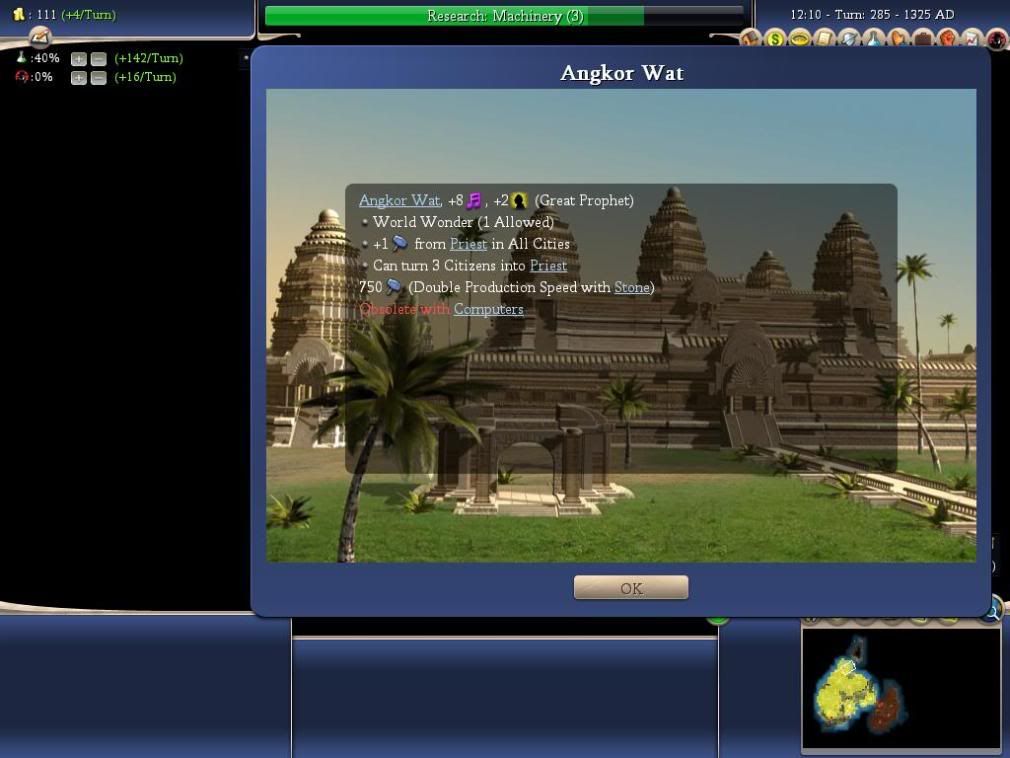Open the Angkor Wat Civilopedia link

pos(399,200)
